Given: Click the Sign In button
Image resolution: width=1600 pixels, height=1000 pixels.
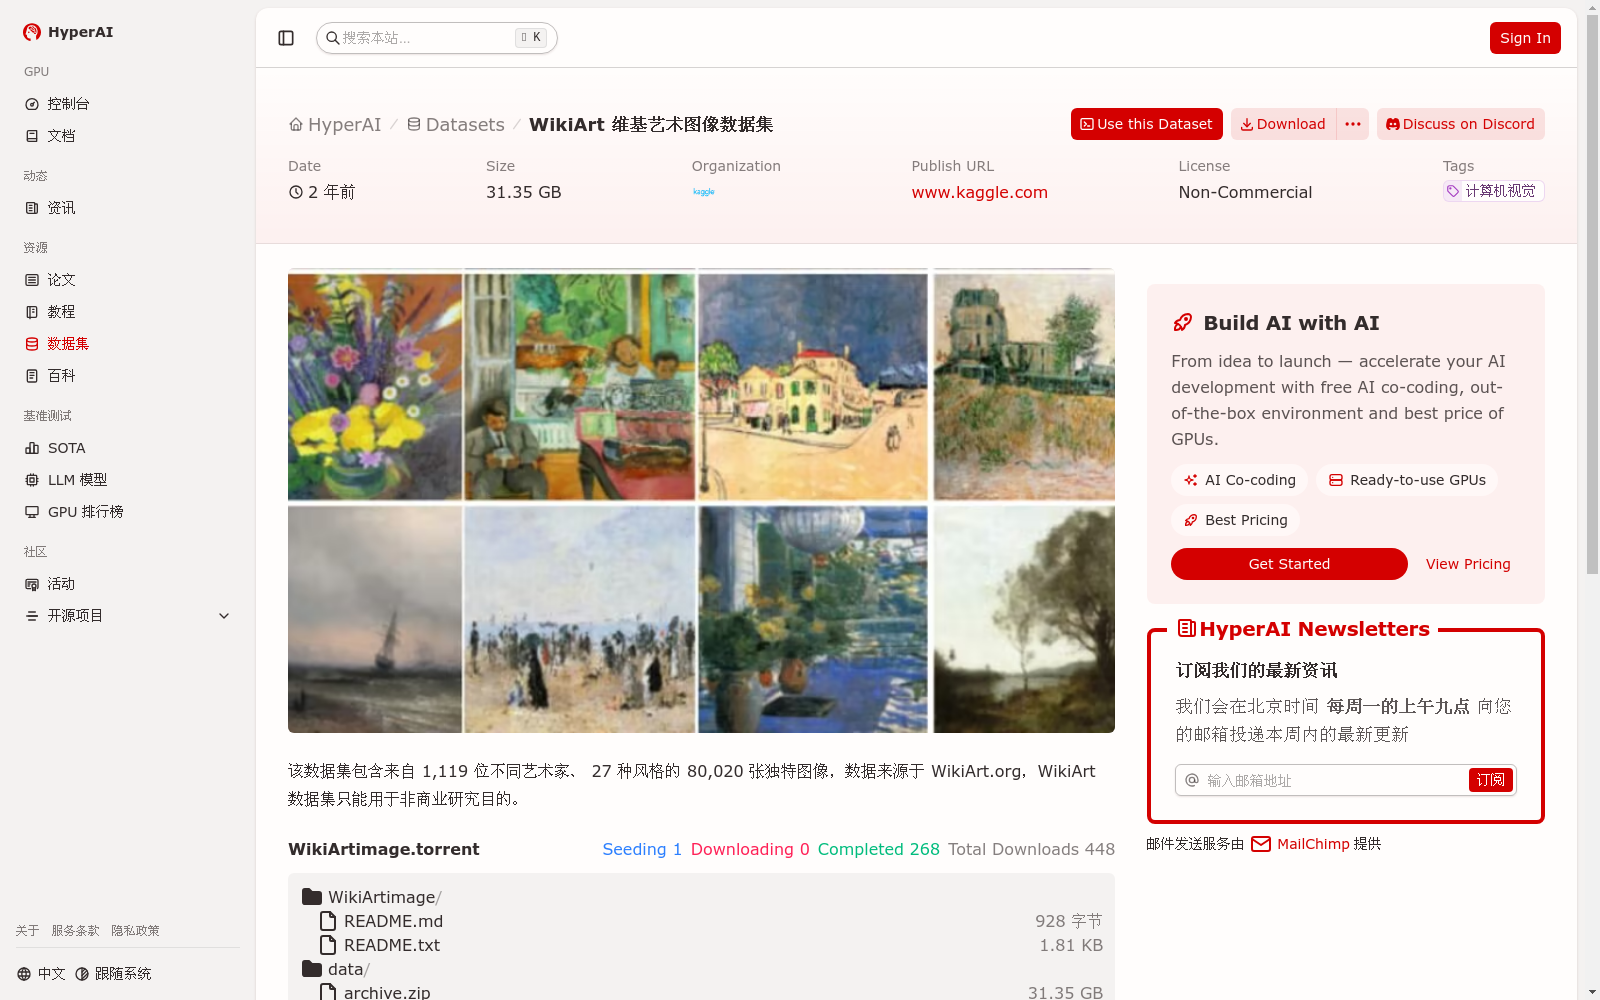Looking at the screenshot, I should tap(1525, 38).
